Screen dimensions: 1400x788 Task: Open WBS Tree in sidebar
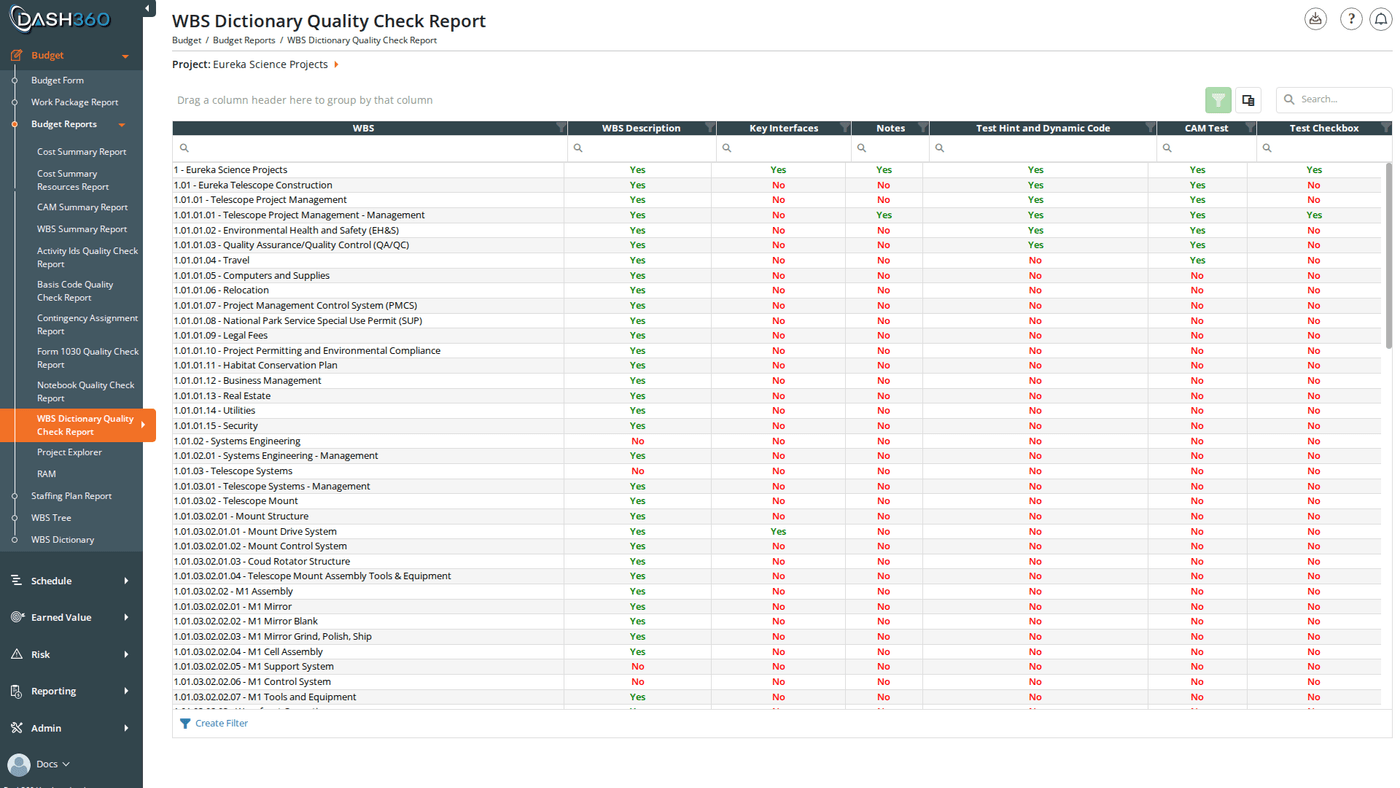click(x=51, y=518)
